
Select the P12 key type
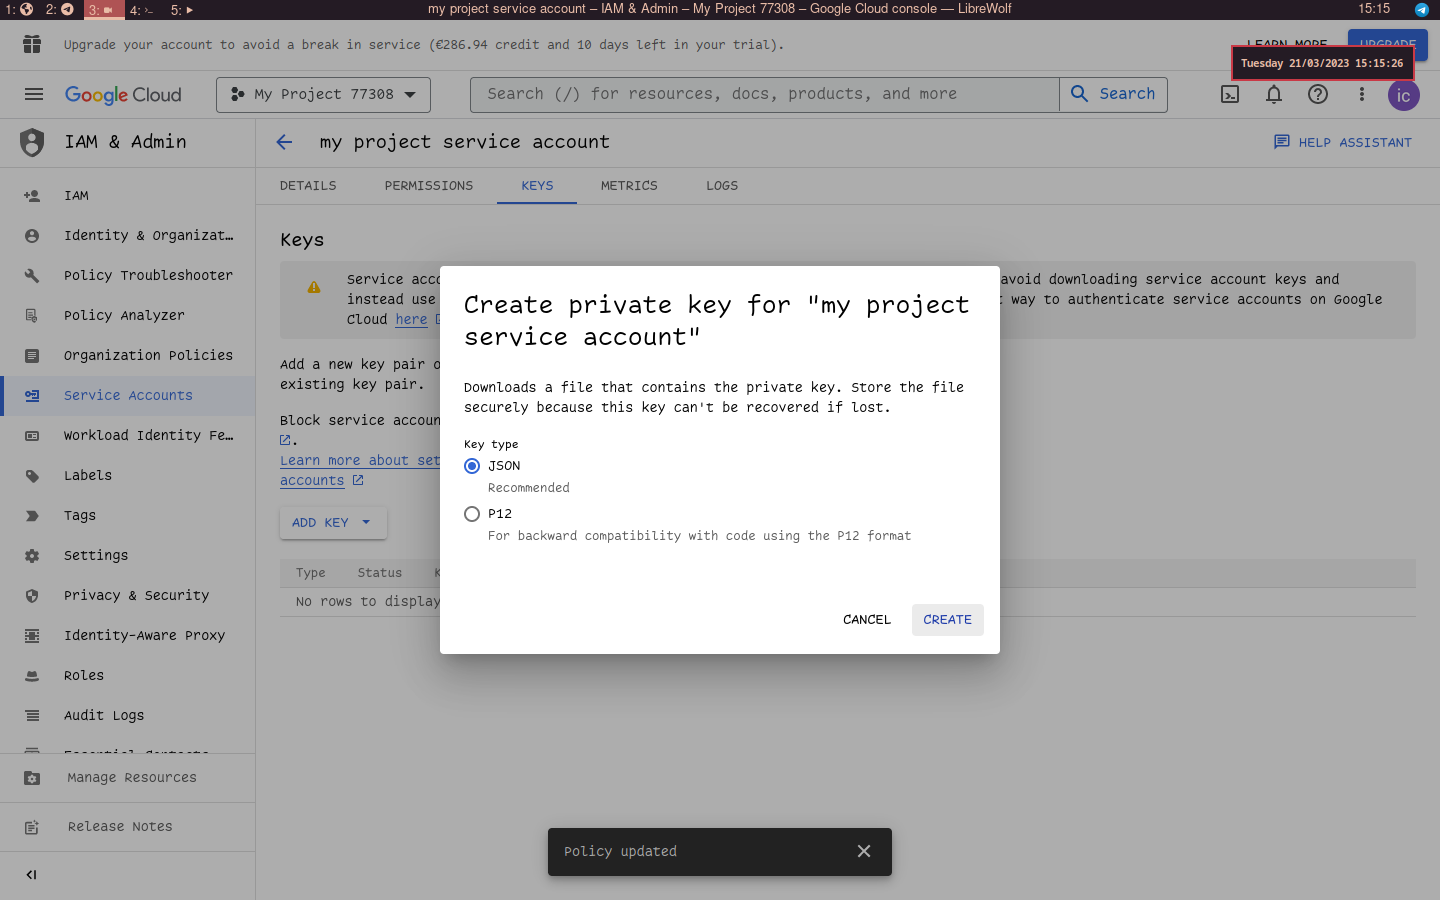click(472, 514)
